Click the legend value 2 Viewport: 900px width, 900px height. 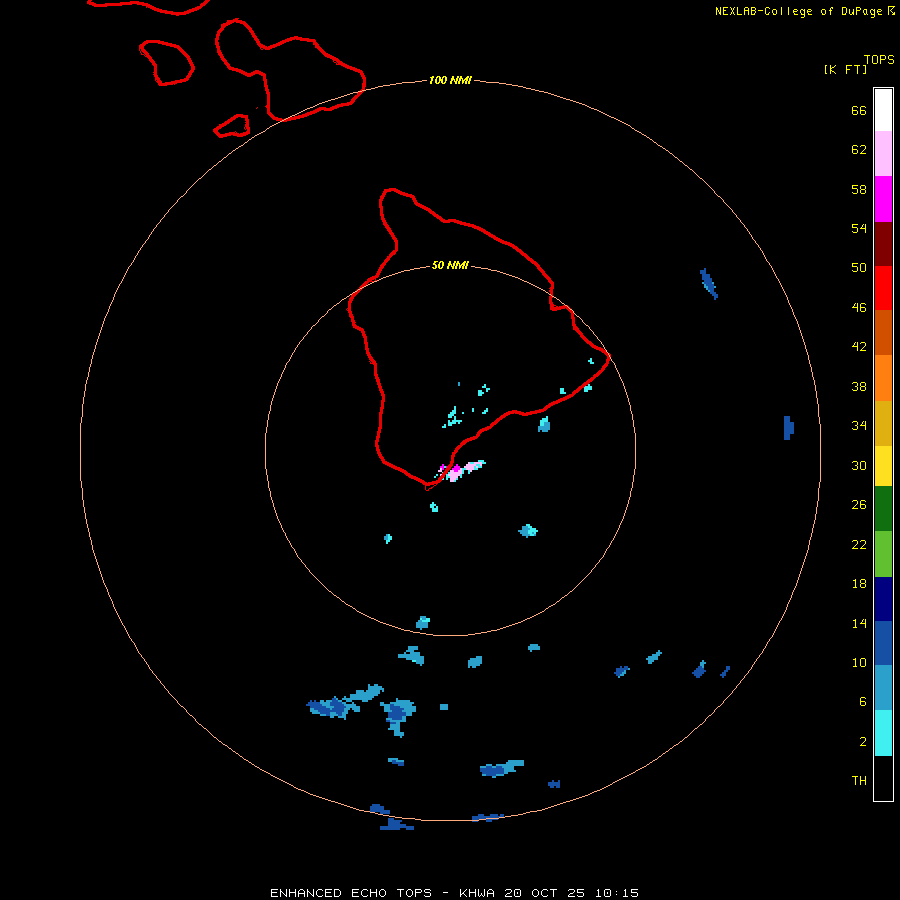(862, 742)
